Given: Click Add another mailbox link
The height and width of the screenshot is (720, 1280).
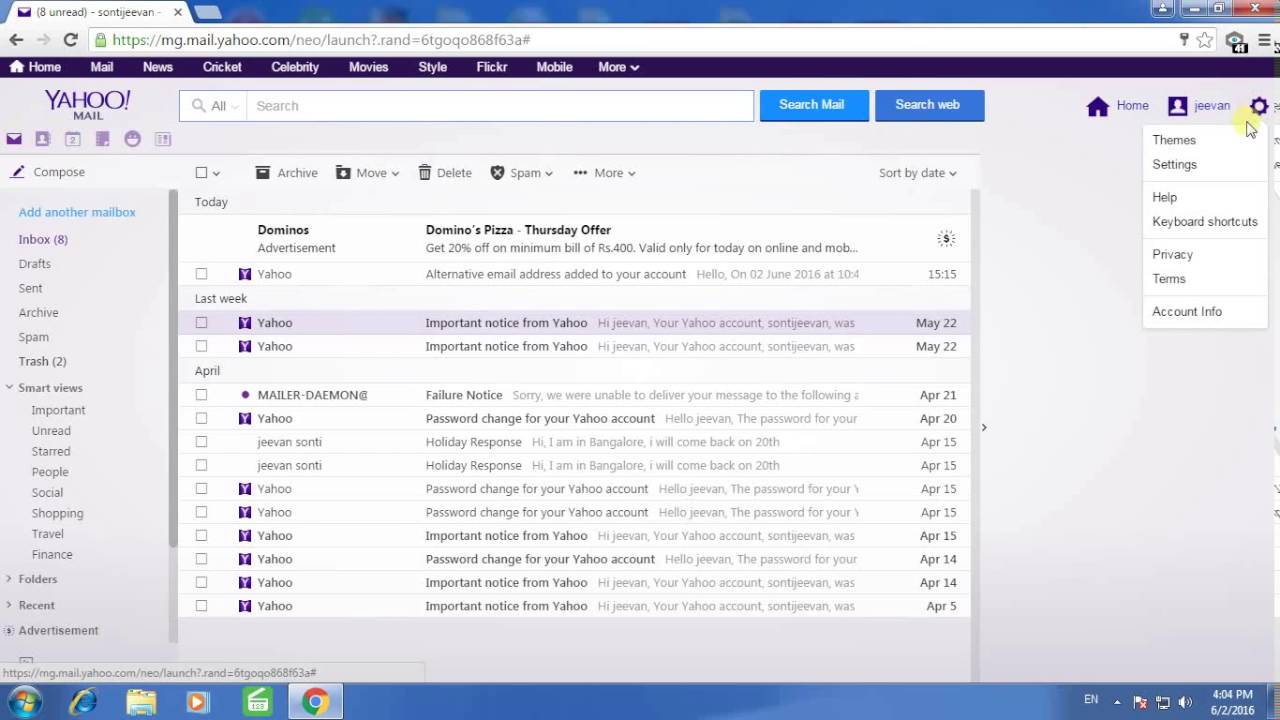Looking at the screenshot, I should pyautogui.click(x=77, y=212).
